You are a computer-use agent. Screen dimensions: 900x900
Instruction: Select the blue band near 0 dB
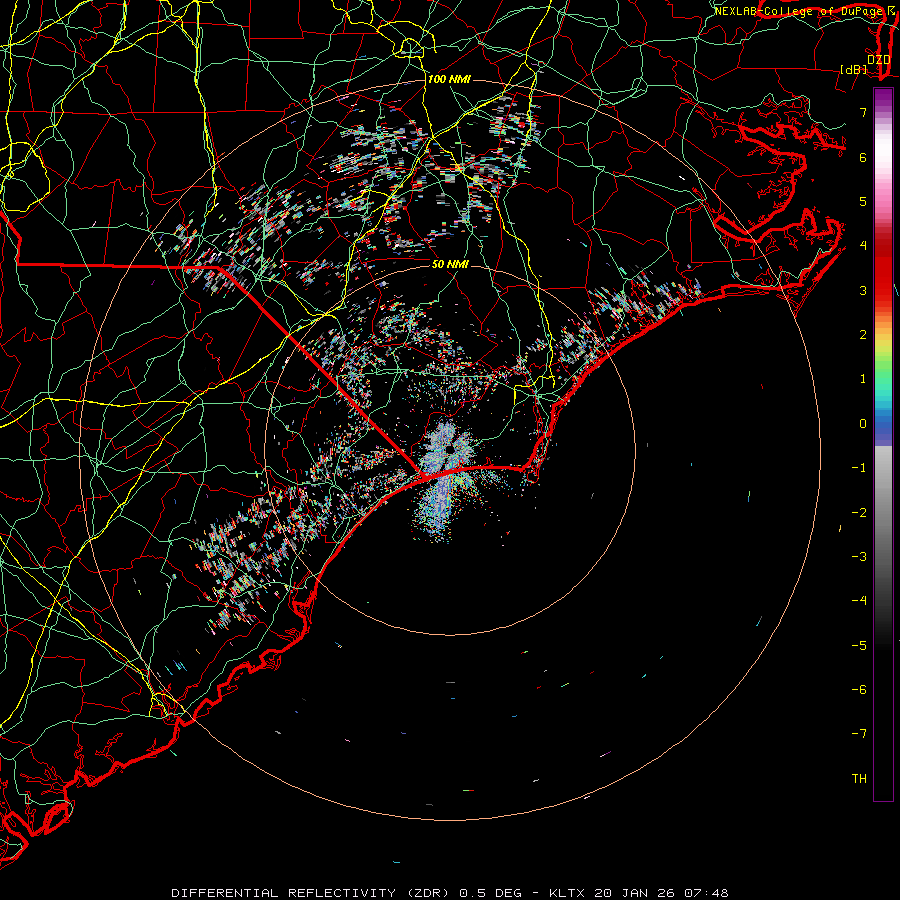coord(883,428)
